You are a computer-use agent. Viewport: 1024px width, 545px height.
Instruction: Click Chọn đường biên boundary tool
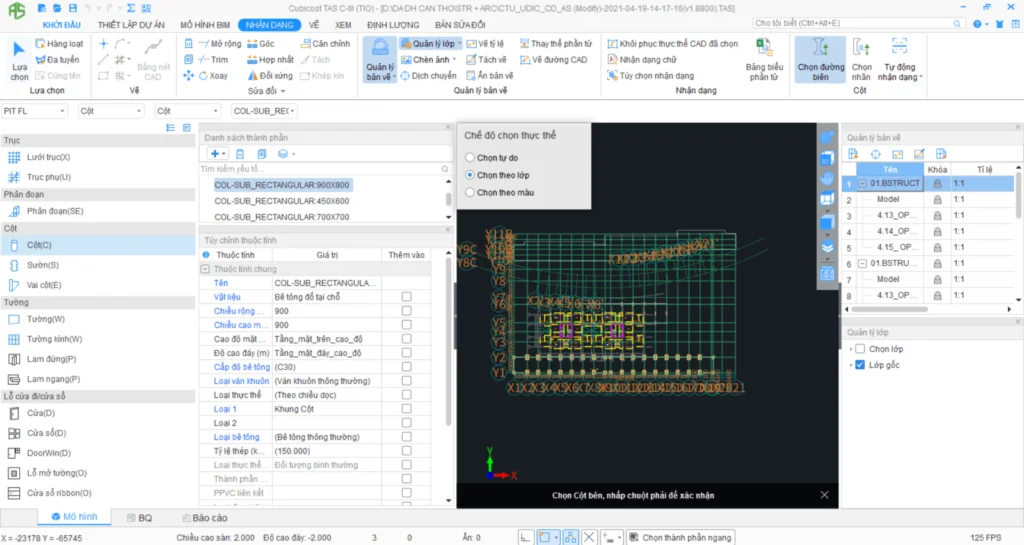pyautogui.click(x=819, y=60)
